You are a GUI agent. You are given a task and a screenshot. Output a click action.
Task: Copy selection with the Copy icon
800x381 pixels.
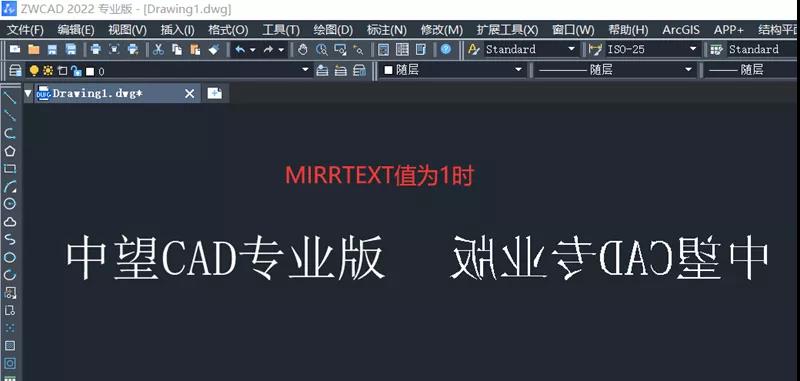click(x=177, y=49)
